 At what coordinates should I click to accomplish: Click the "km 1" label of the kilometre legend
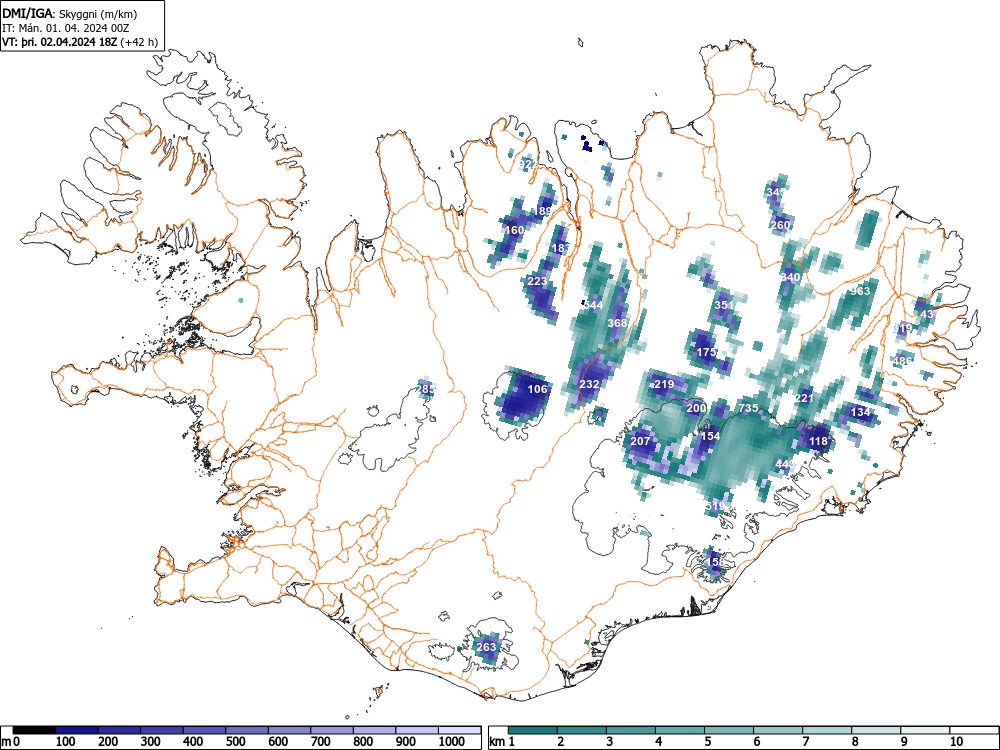point(502,742)
